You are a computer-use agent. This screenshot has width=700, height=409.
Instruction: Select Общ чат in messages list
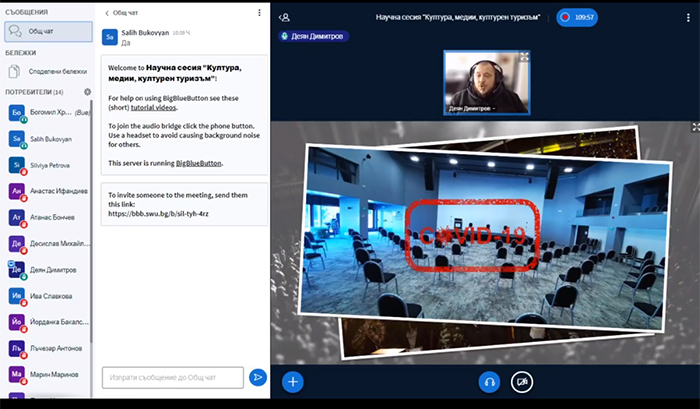[x=48, y=32]
